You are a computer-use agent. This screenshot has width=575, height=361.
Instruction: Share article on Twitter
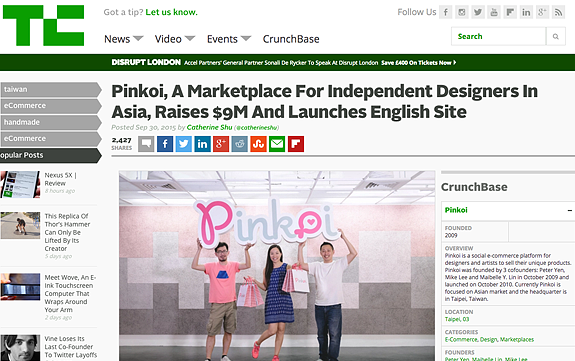coord(184,144)
